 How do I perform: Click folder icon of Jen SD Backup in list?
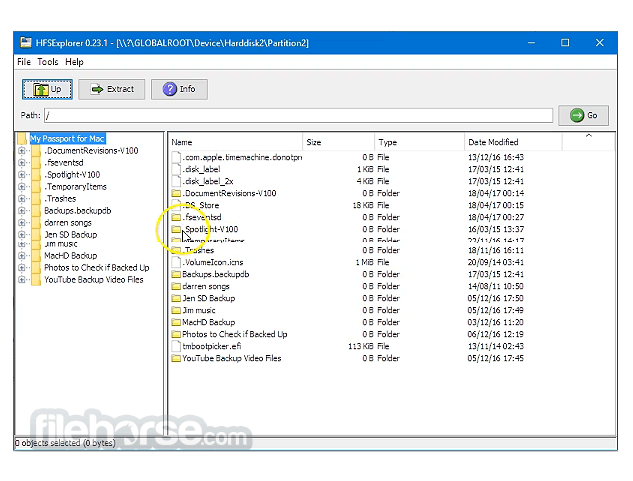coord(176,298)
